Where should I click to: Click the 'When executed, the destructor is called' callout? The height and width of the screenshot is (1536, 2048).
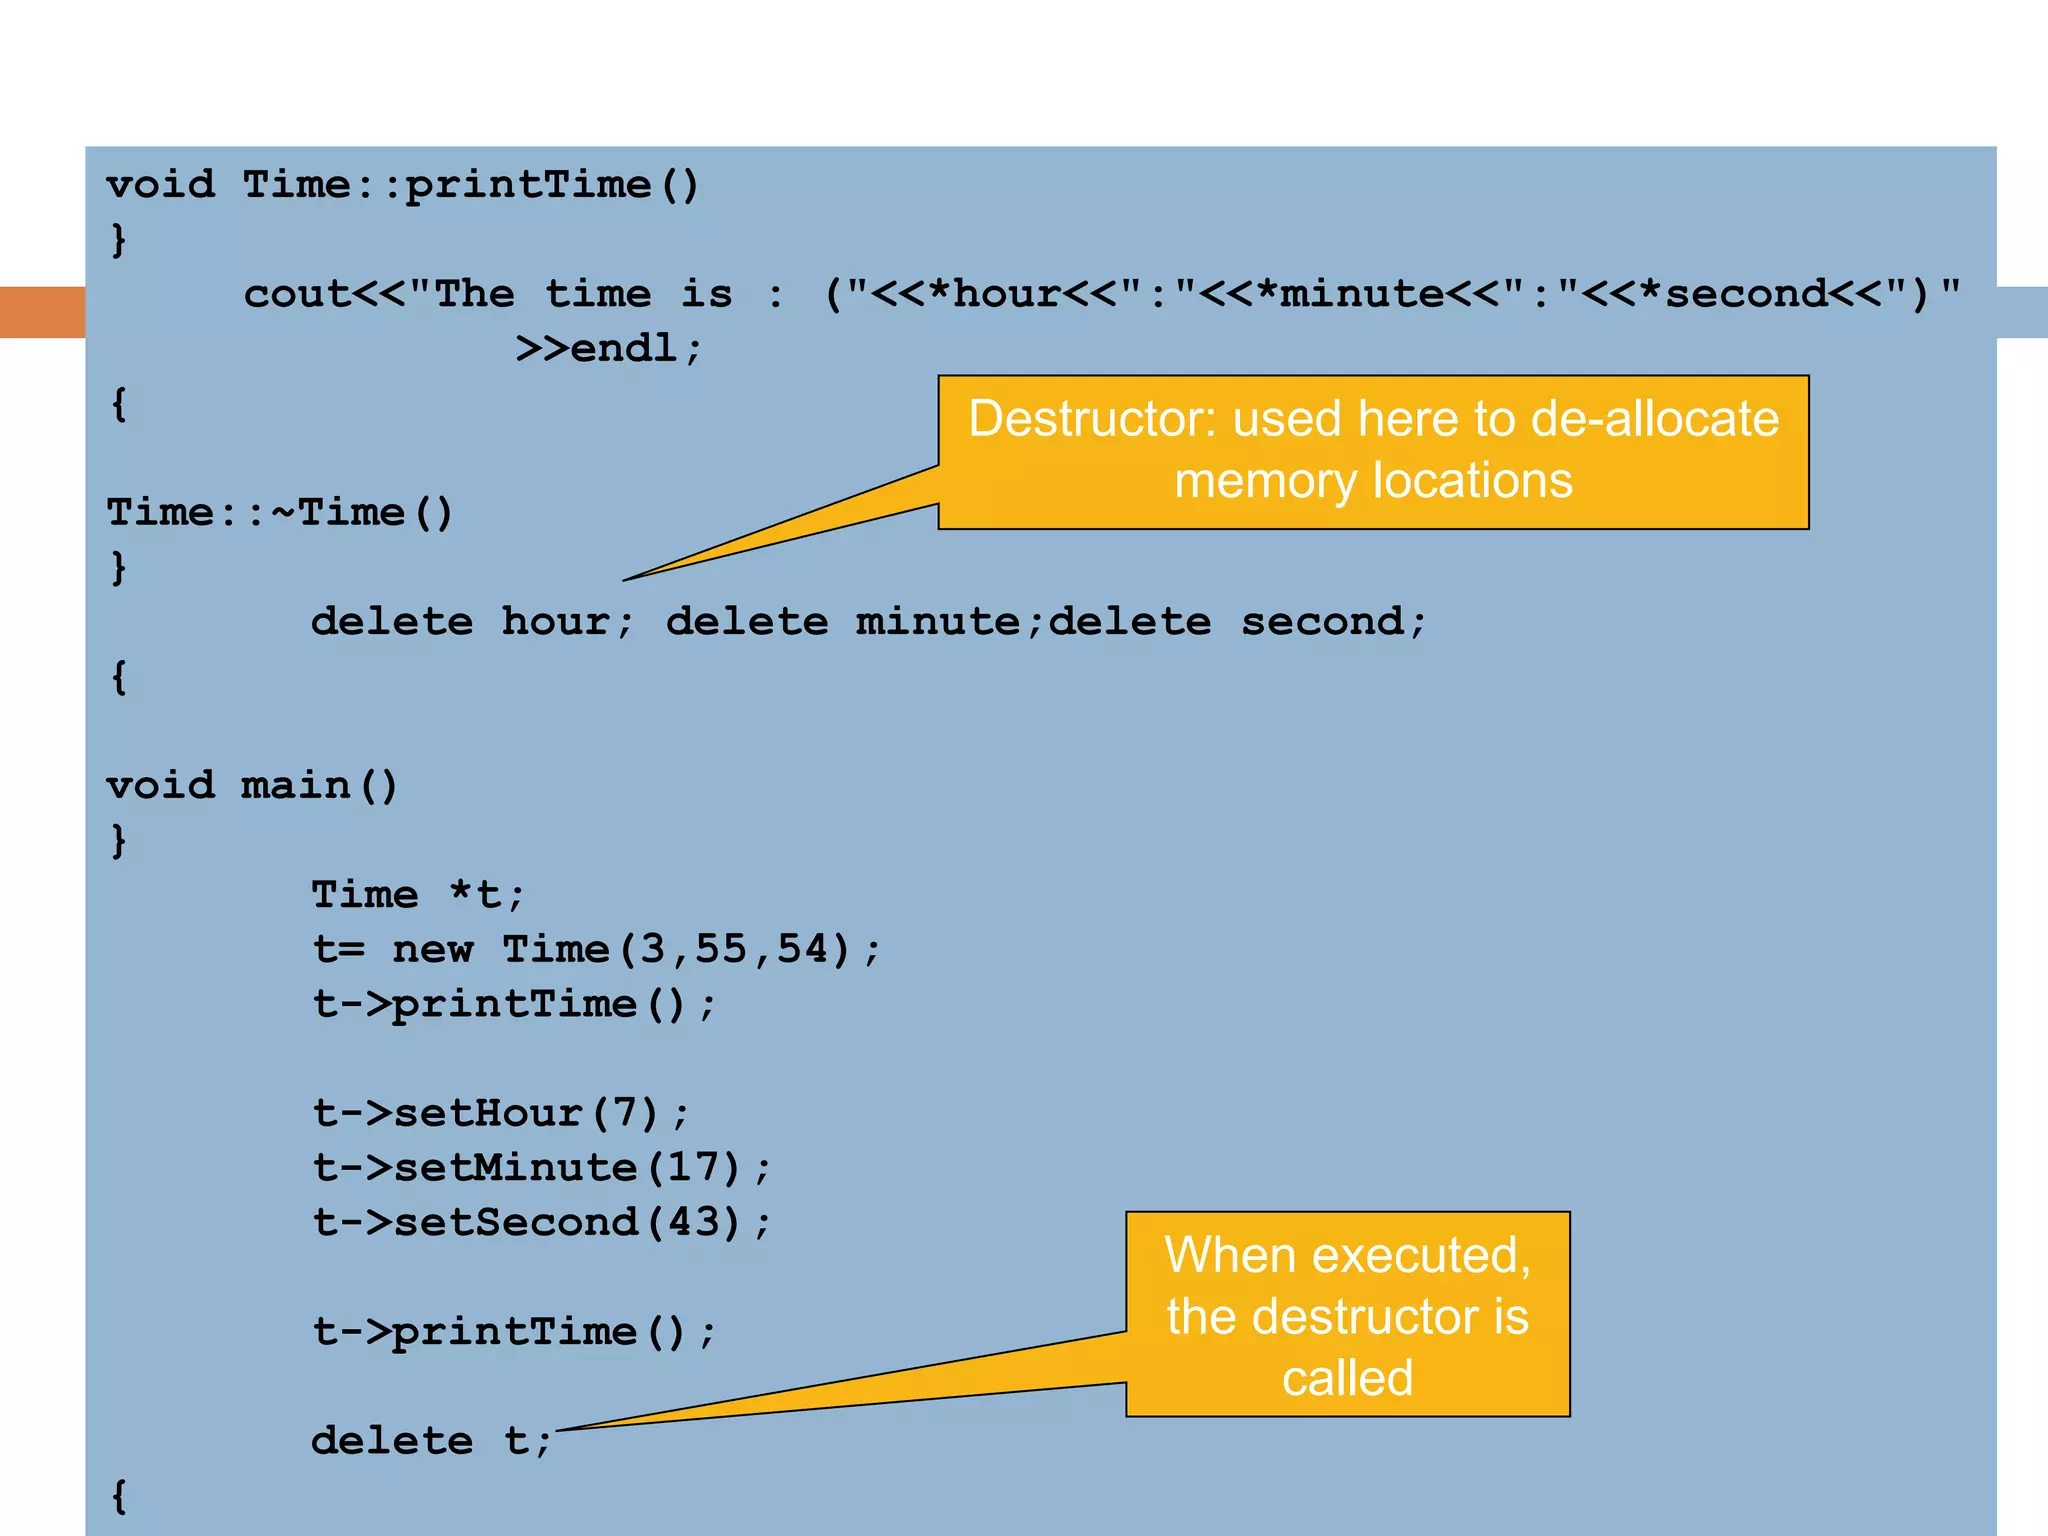coord(1347,1314)
